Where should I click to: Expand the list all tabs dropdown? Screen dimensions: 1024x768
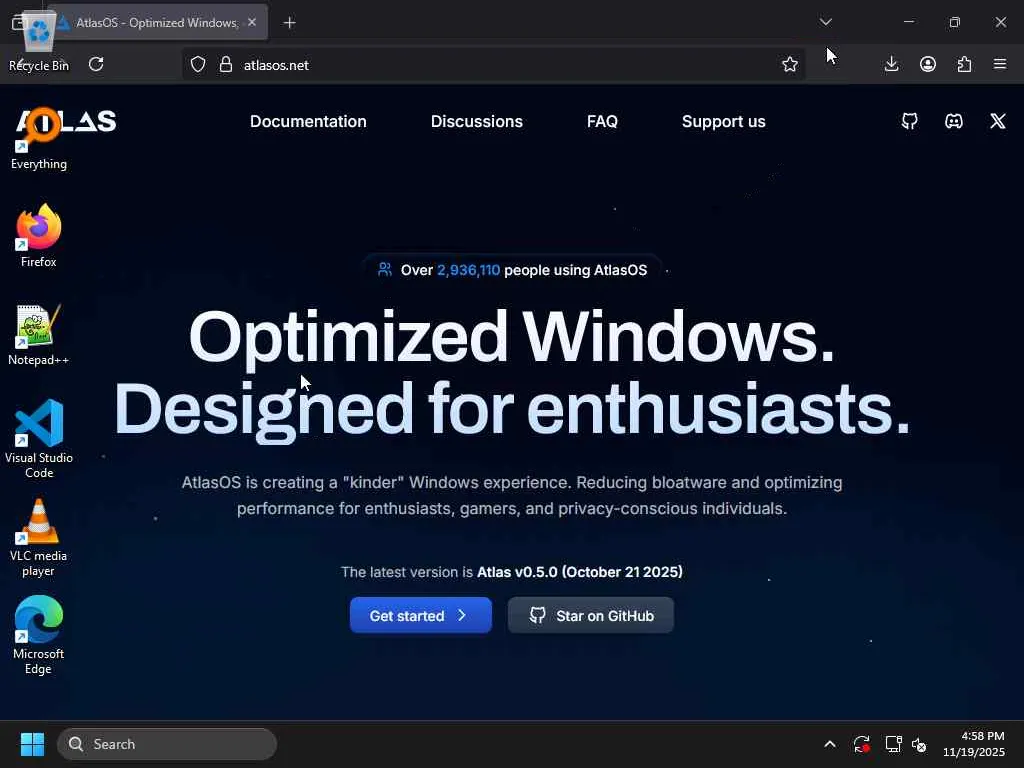825,22
